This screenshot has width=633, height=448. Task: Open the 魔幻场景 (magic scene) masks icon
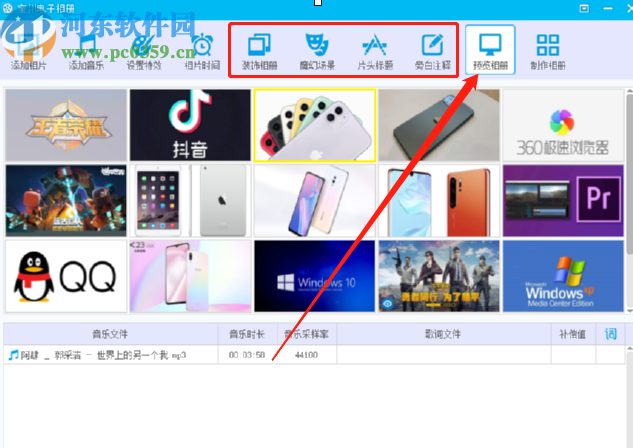click(x=317, y=45)
